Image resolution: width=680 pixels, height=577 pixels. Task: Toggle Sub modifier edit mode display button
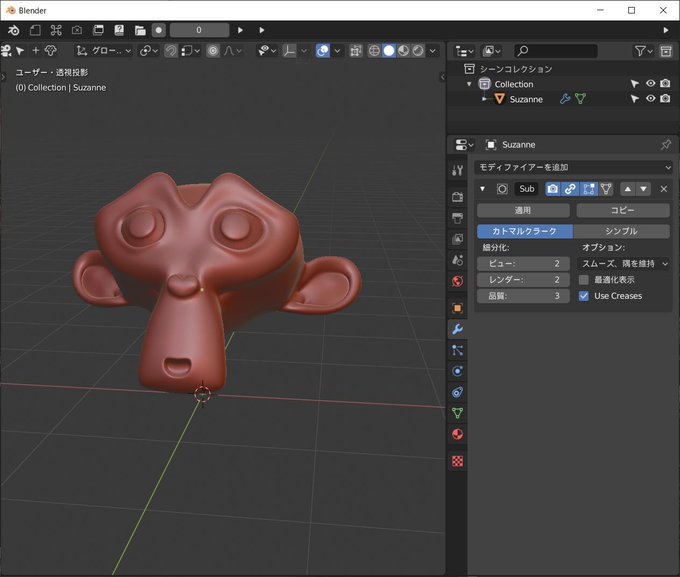(x=588, y=189)
